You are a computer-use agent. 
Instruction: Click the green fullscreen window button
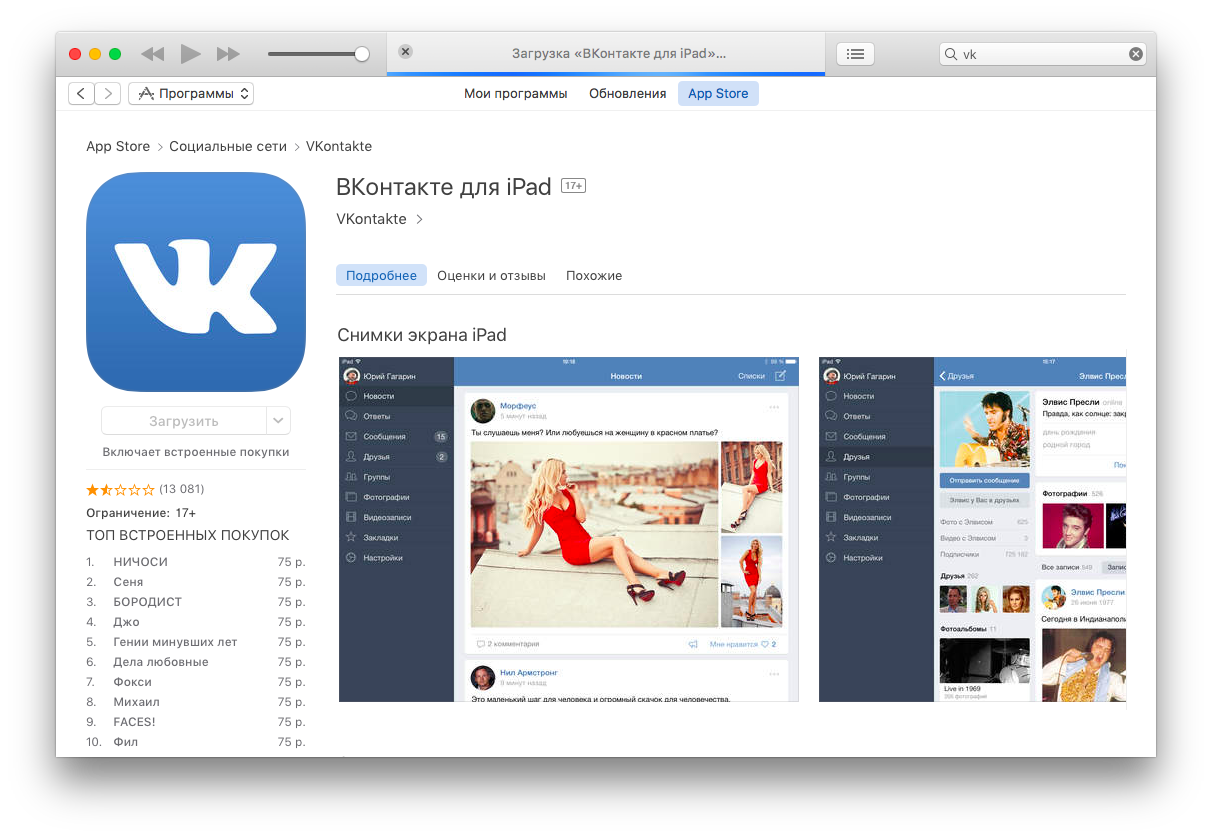click(x=115, y=54)
